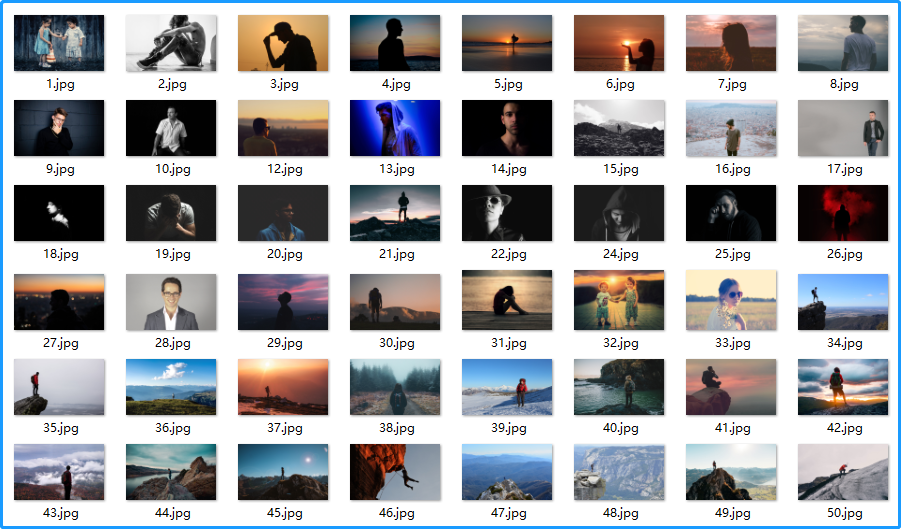This screenshot has height=530, width=902.
Task: Select the 25.jpg bearded man thumbnail
Action: point(731,213)
